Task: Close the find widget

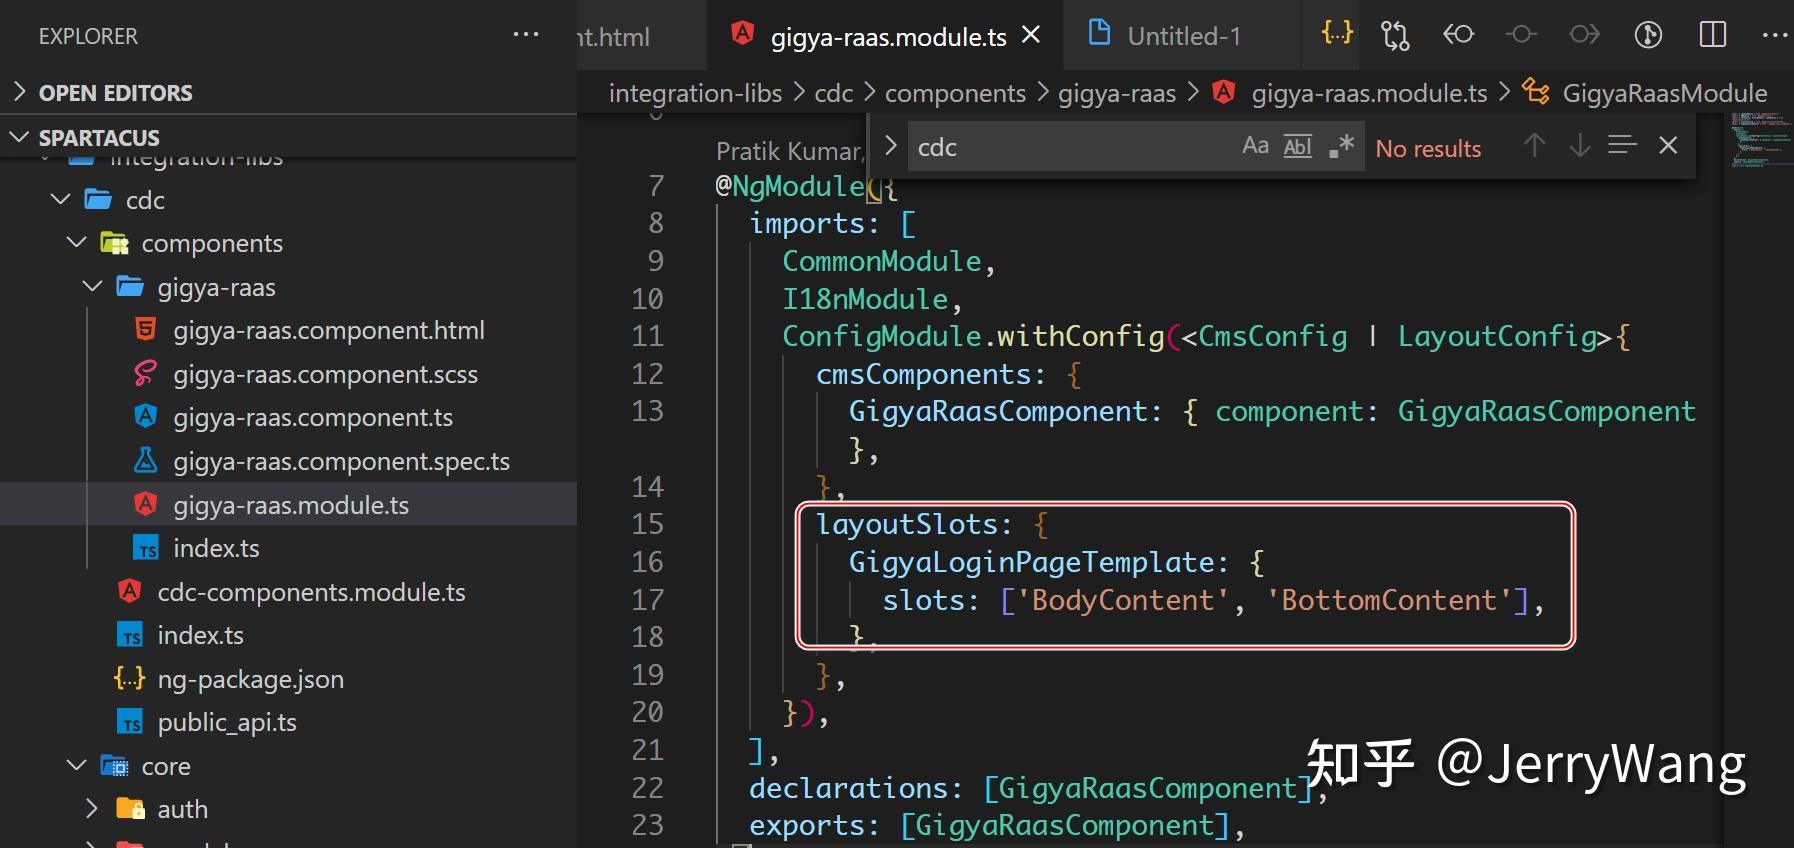Action: tap(1668, 146)
